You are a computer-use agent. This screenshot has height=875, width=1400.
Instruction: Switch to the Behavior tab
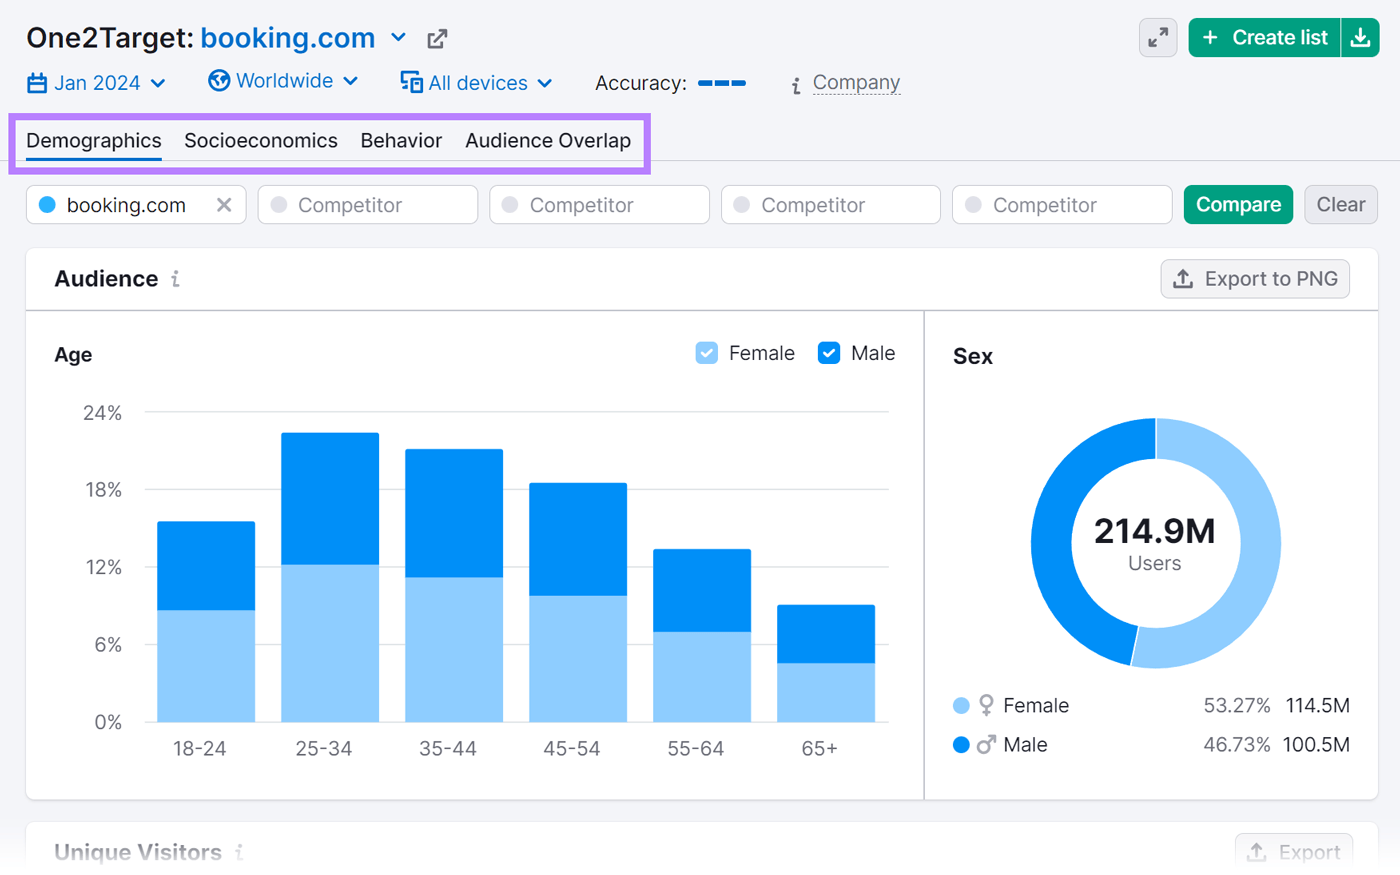[401, 141]
